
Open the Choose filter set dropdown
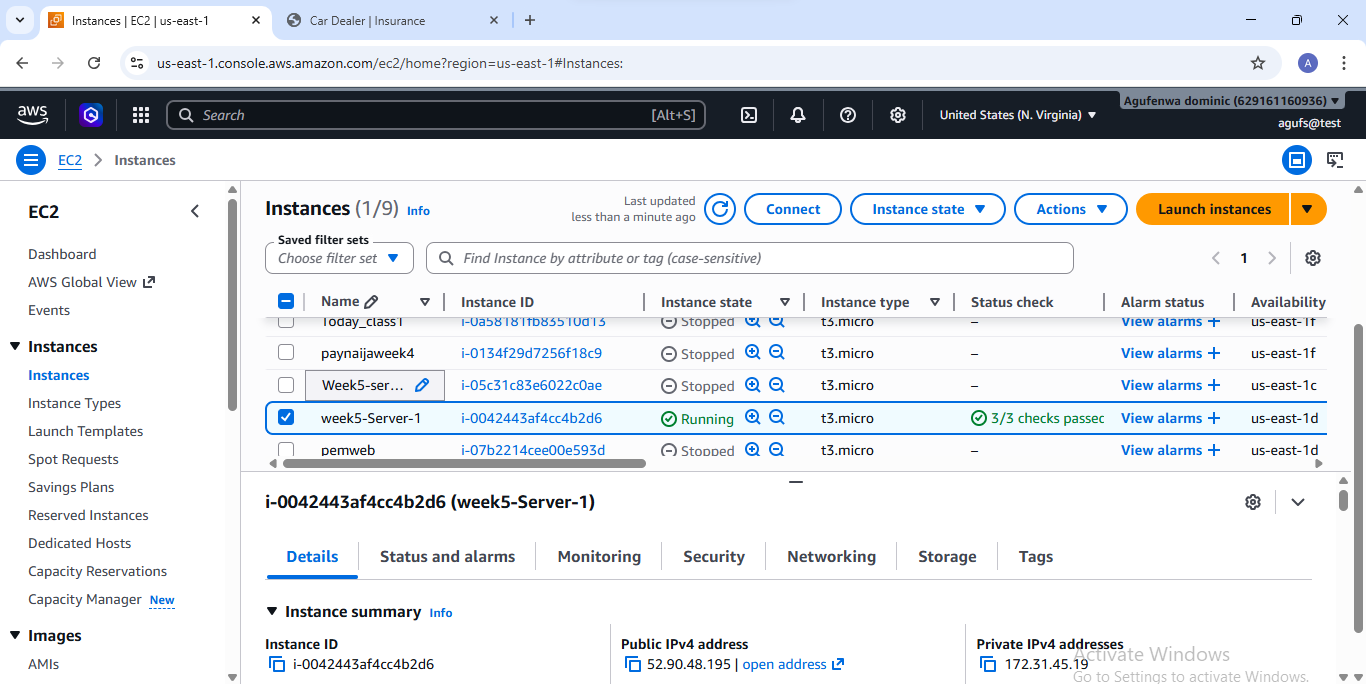339,257
